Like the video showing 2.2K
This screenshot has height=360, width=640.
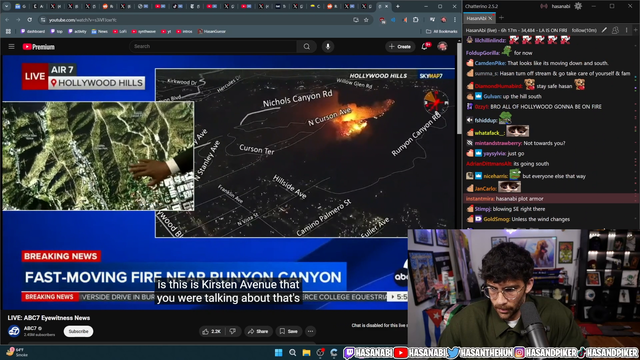pyautogui.click(x=211, y=331)
